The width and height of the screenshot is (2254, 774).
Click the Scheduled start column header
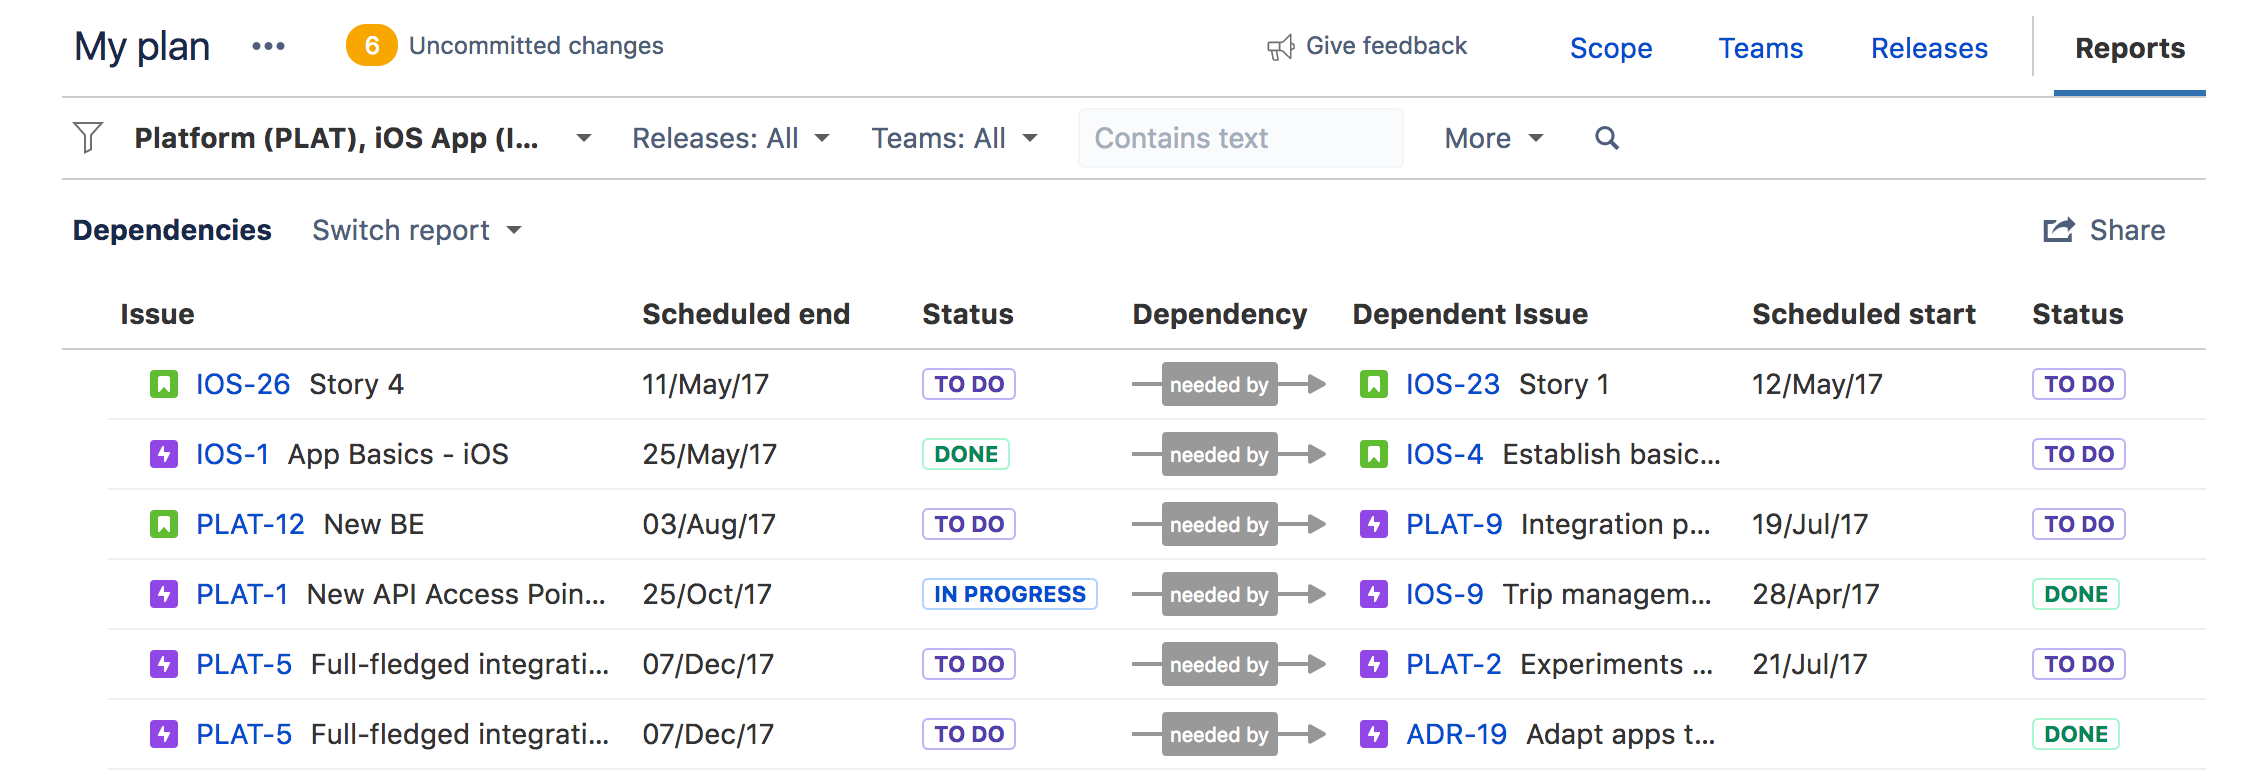1864,314
